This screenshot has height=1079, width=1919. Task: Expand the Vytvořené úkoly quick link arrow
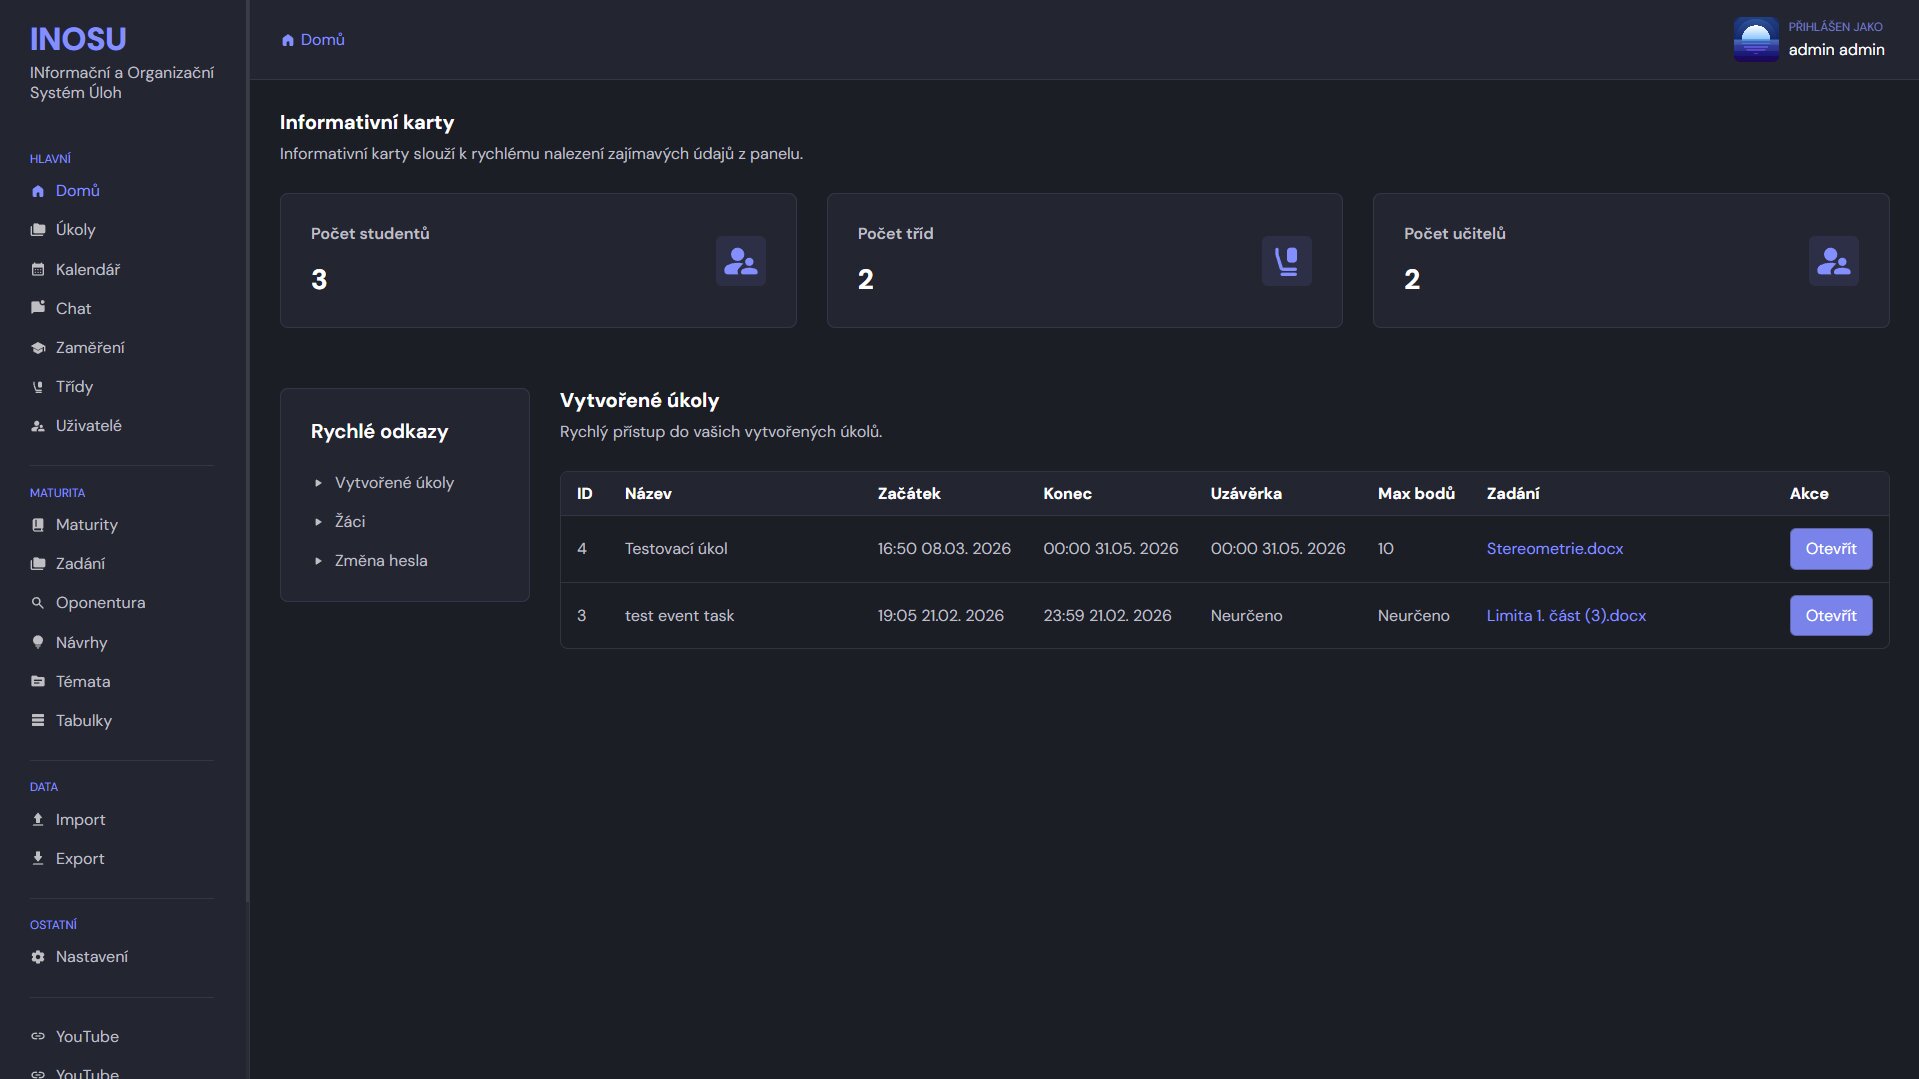point(318,483)
